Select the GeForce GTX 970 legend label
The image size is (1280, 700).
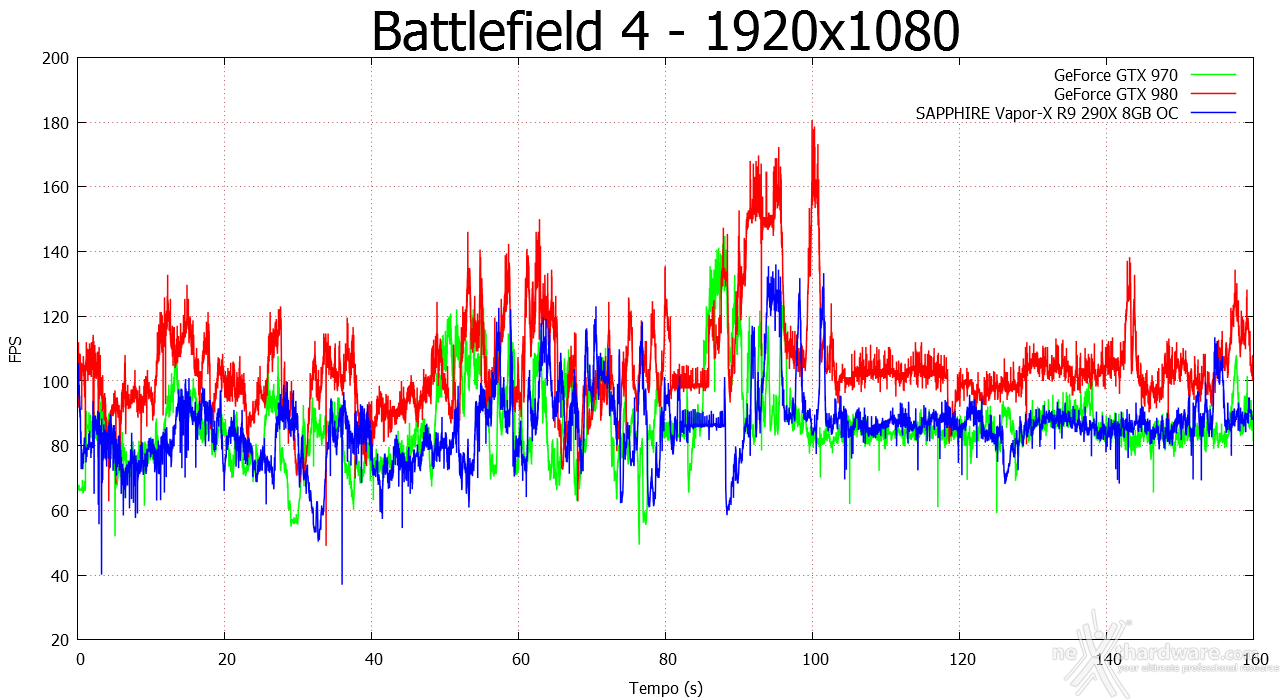pyautogui.click(x=1116, y=74)
